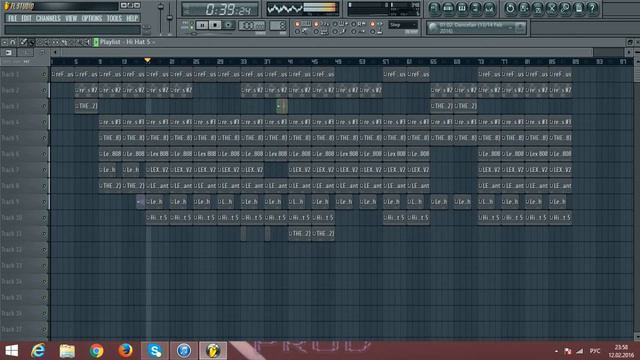Pause playback with the pause button
Screen dimensions: 640x360
(x=202, y=25)
